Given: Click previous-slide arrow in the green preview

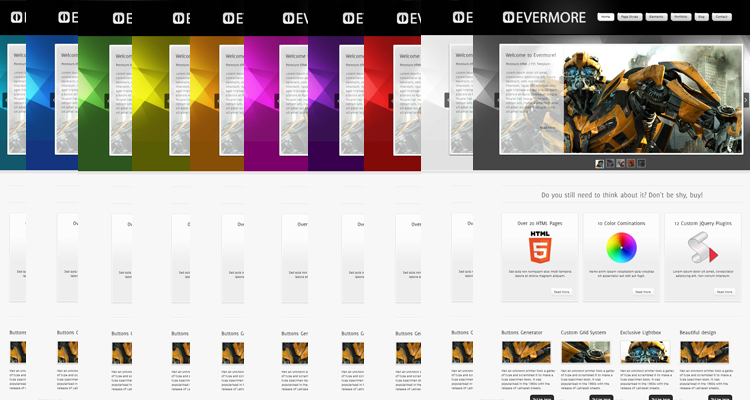Looking at the screenshot, I should click(x=107, y=100).
